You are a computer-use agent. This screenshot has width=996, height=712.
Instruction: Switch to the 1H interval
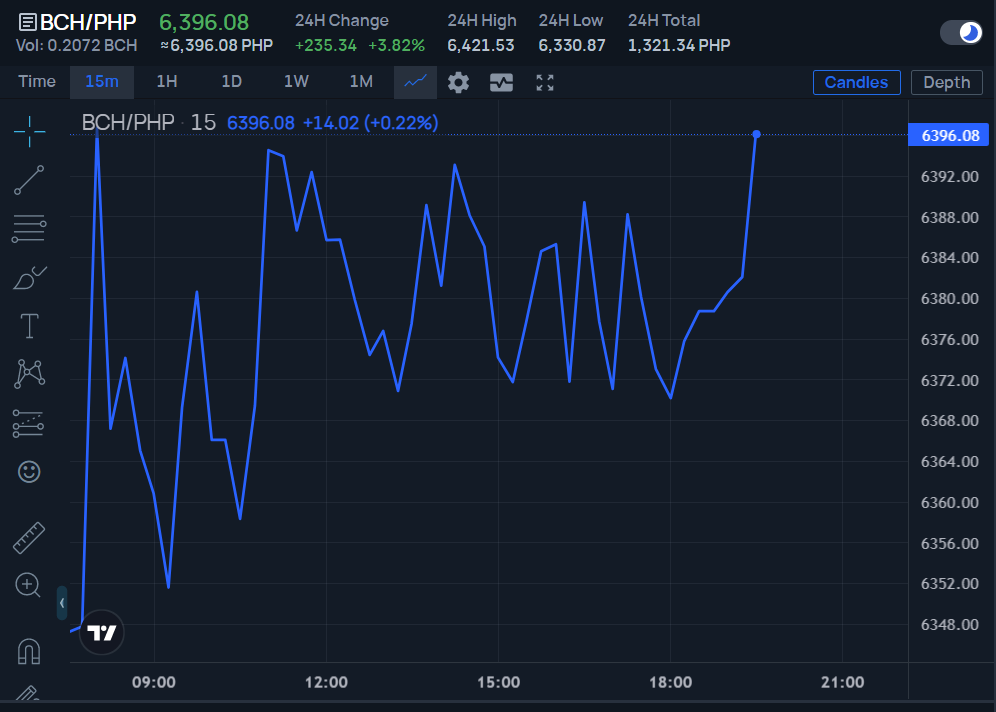166,82
